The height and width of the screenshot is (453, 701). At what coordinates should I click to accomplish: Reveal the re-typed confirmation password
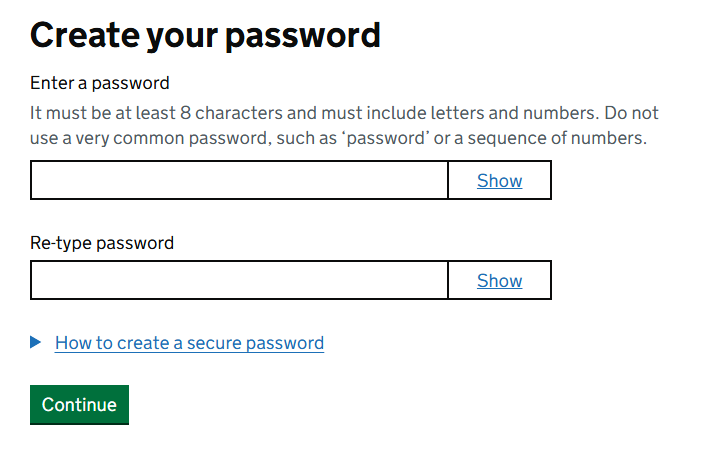tap(499, 280)
